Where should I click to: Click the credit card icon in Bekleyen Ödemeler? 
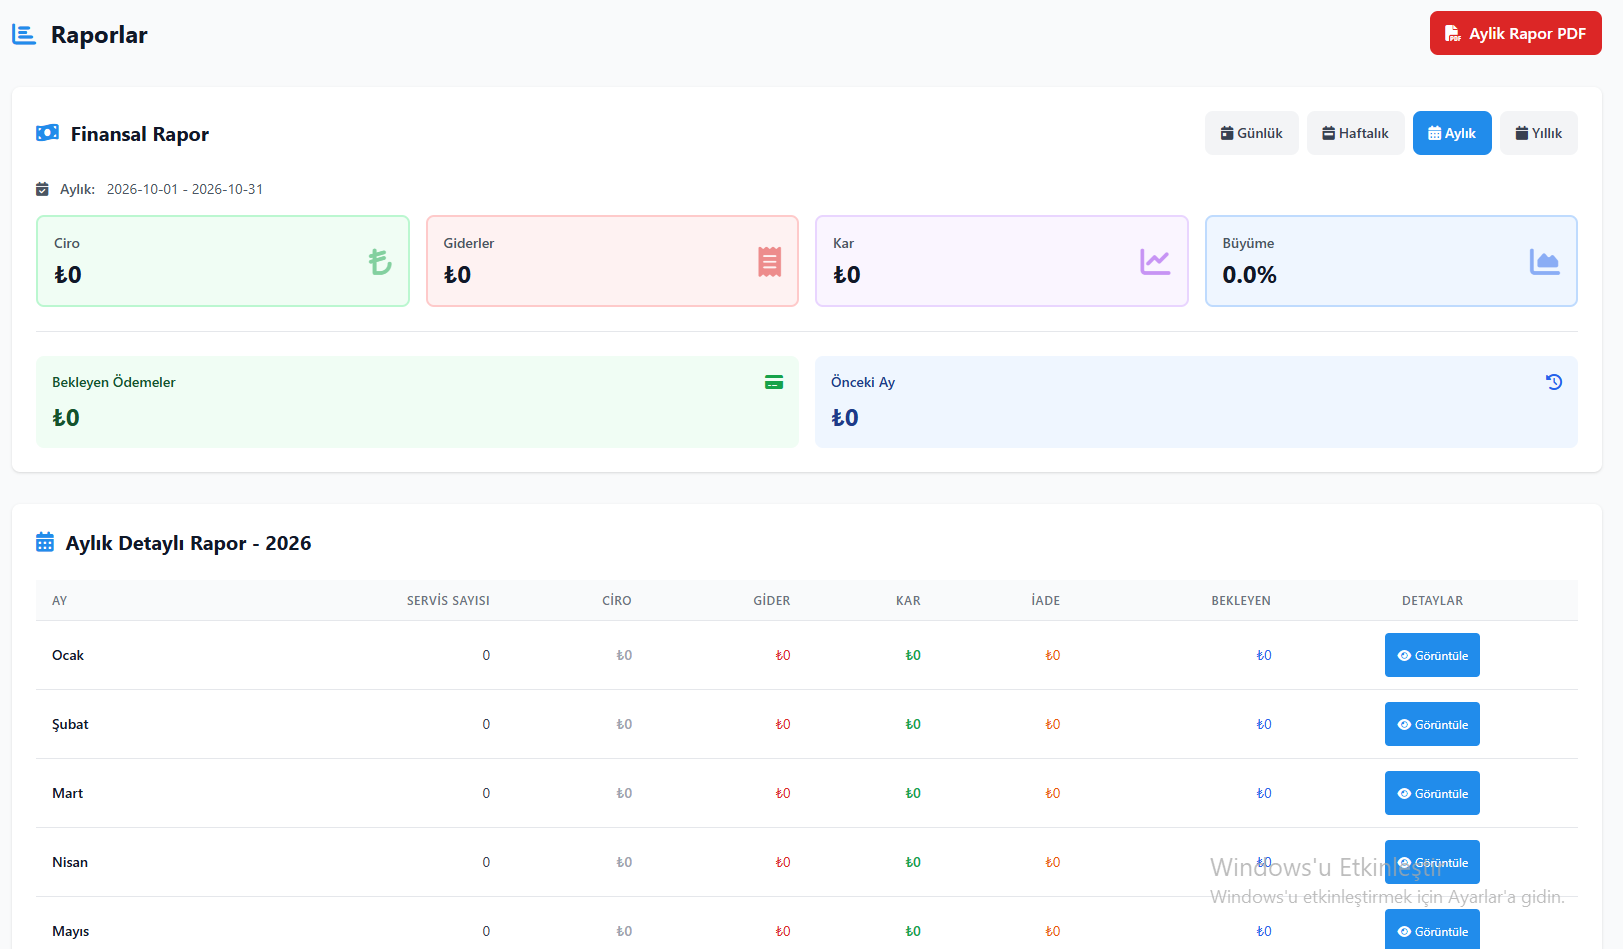pyautogui.click(x=774, y=382)
